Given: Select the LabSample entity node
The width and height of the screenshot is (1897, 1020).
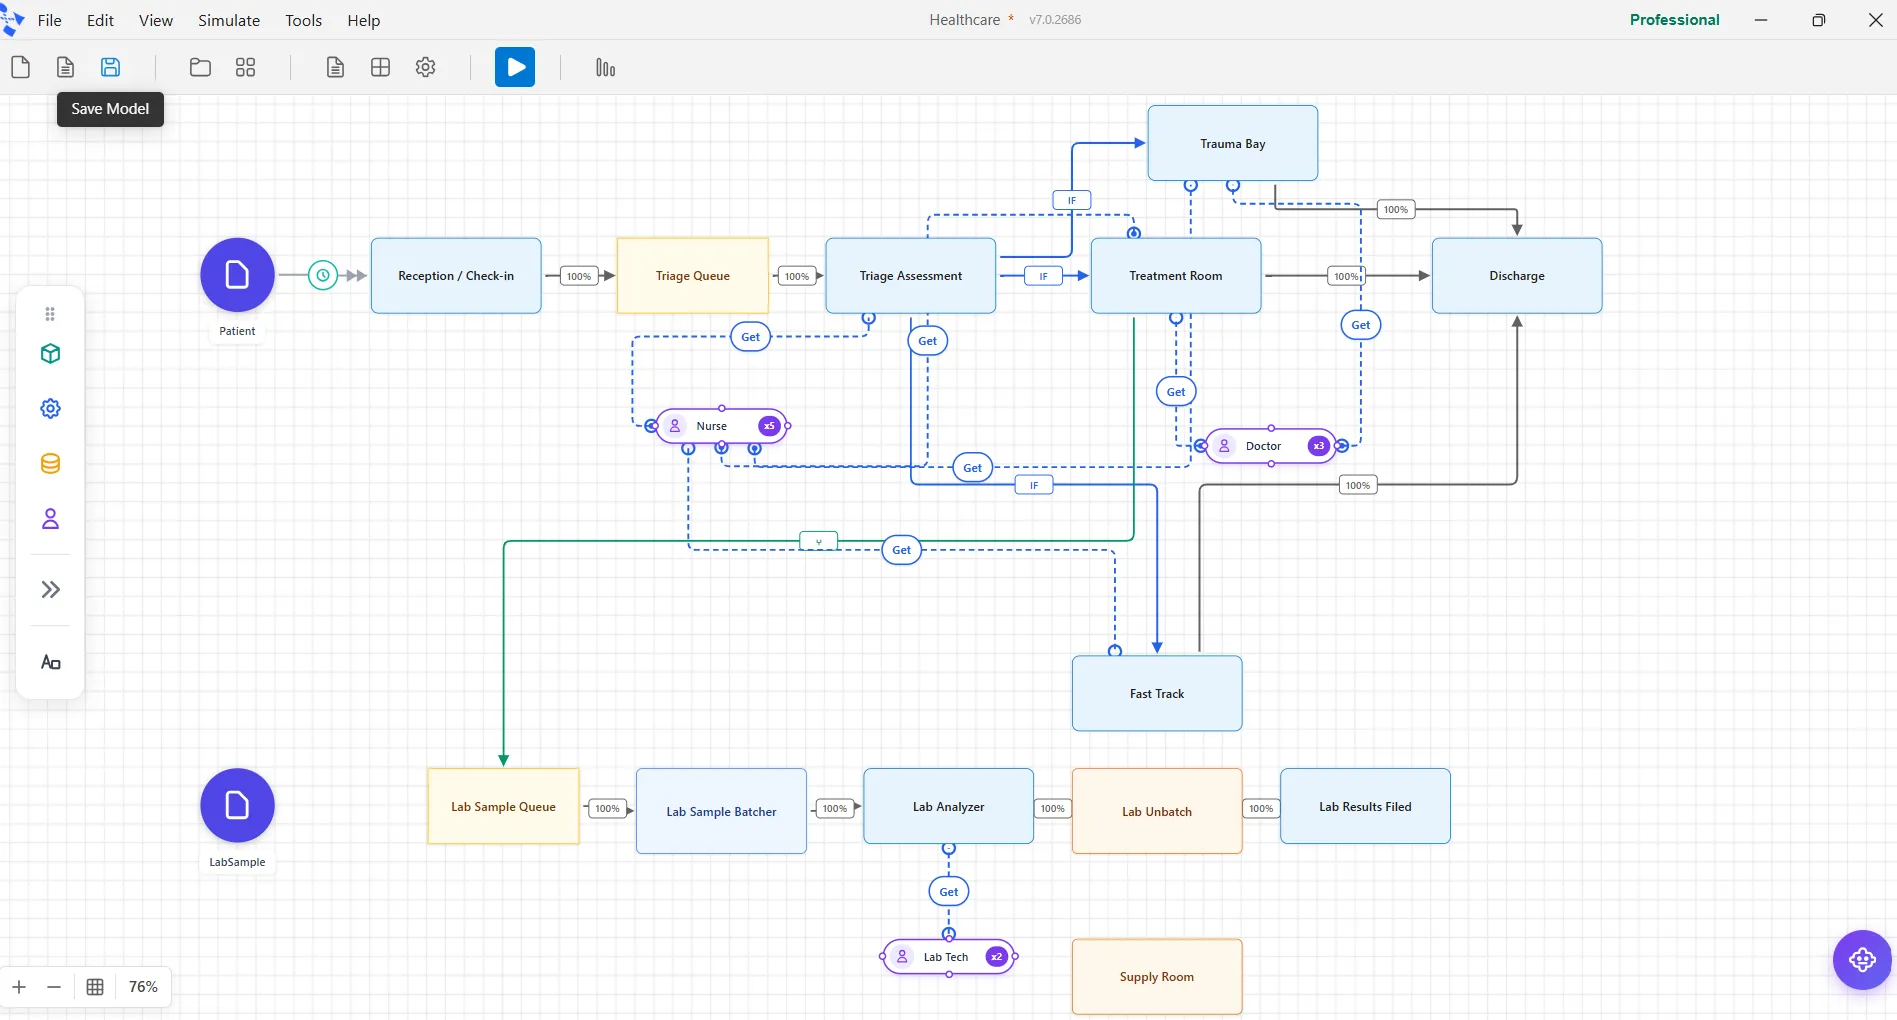Looking at the screenshot, I should [x=237, y=805].
